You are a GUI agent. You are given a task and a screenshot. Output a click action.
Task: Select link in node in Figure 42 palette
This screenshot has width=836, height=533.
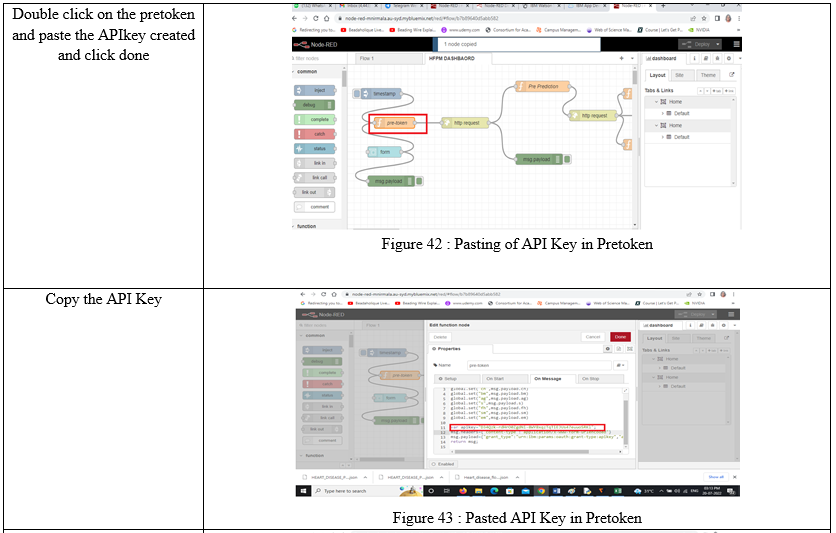point(315,163)
